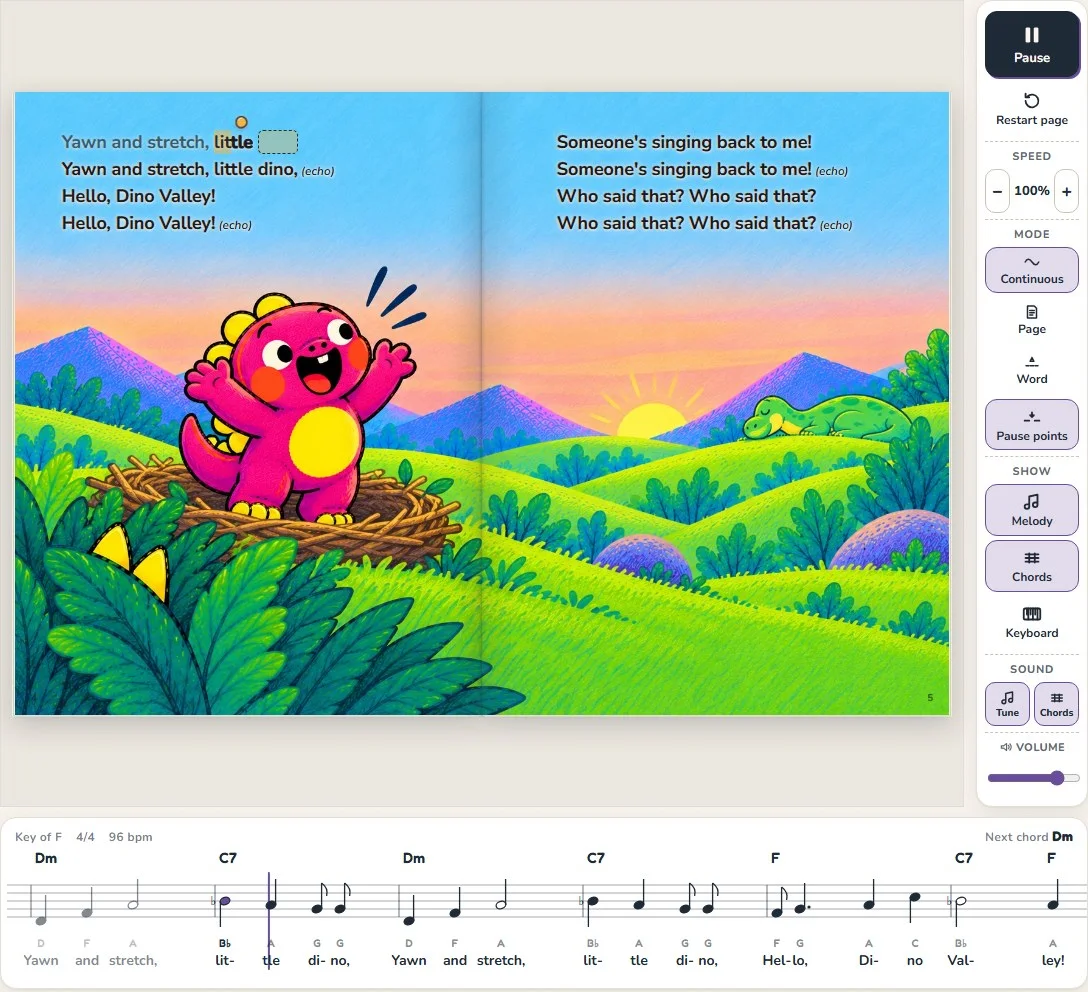
Task: Click the "Hel-lo," syllable under the staff
Action: coord(785,960)
